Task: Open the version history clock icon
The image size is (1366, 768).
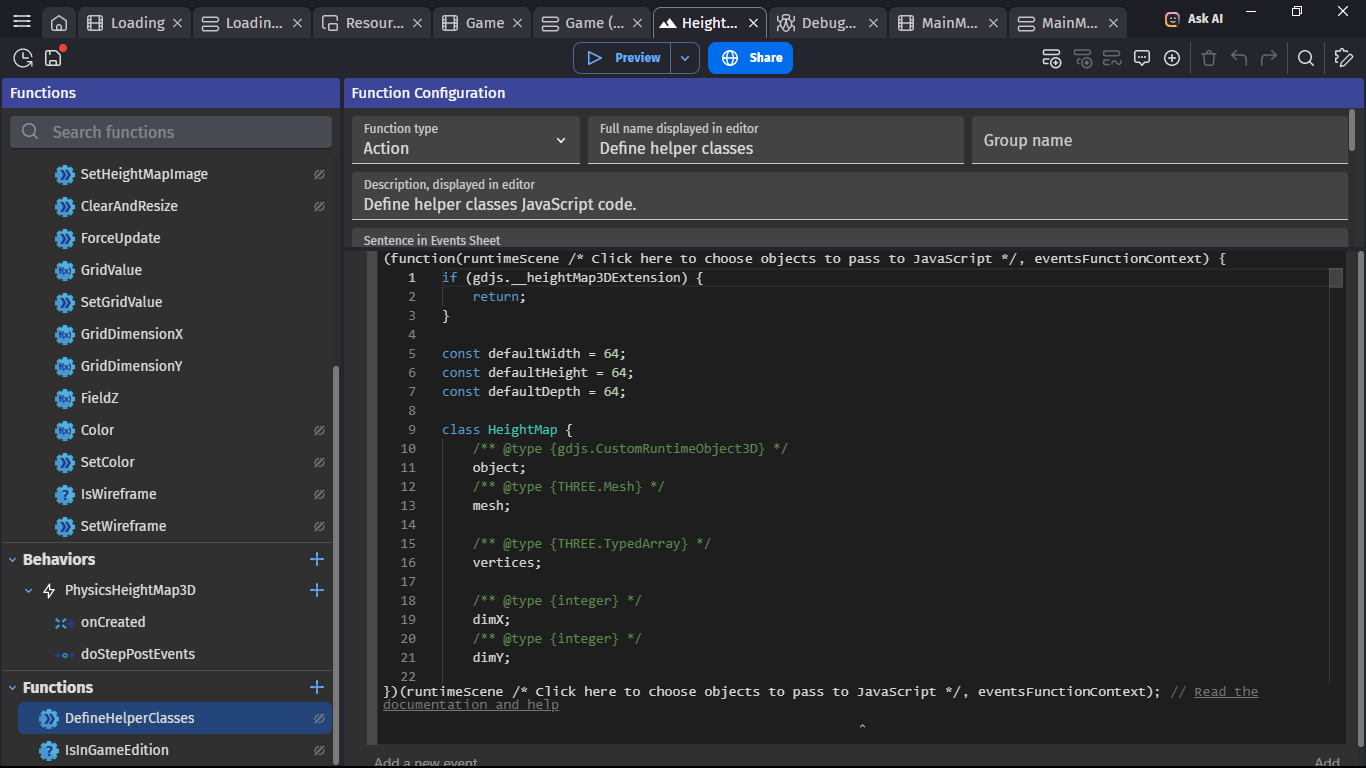Action: pyautogui.click(x=23, y=58)
